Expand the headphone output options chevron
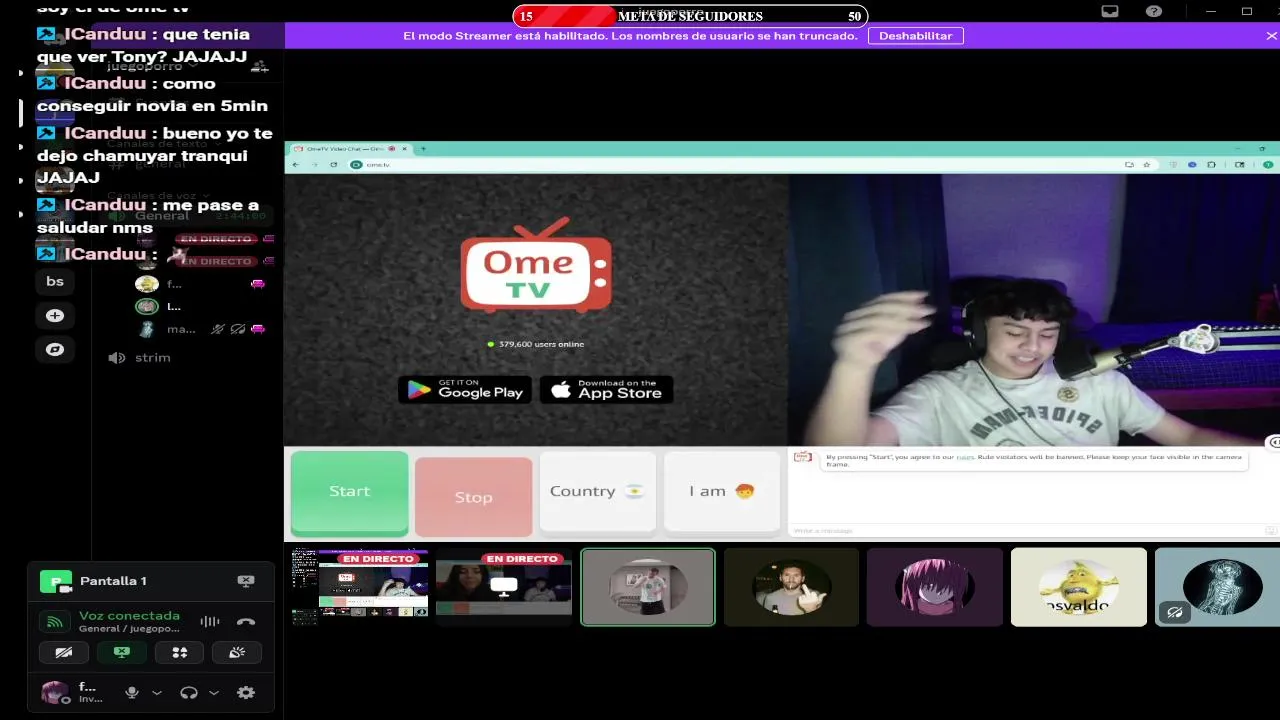The image size is (1280, 720). 213,692
